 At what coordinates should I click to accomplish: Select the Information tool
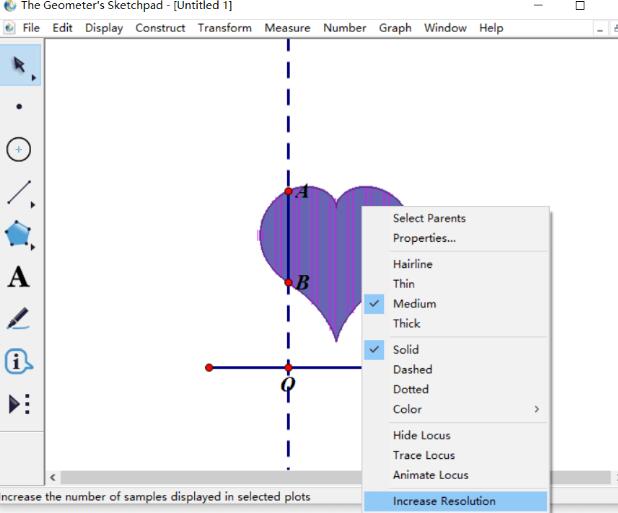click(x=19, y=361)
